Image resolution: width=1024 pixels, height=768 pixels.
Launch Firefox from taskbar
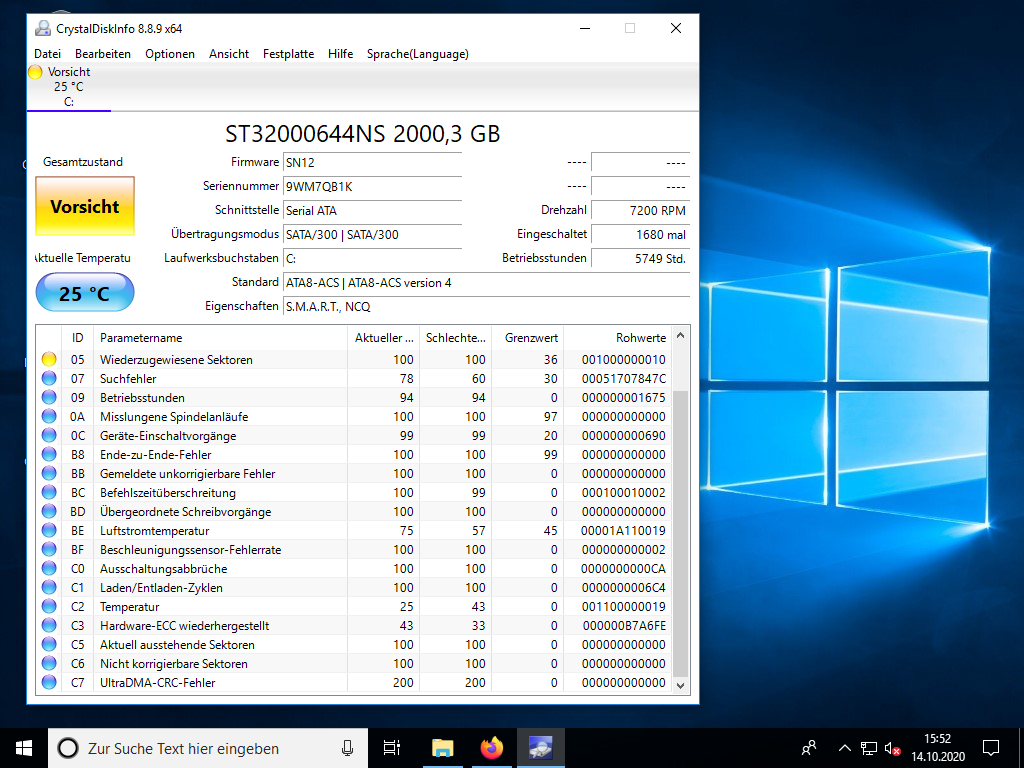pyautogui.click(x=492, y=748)
